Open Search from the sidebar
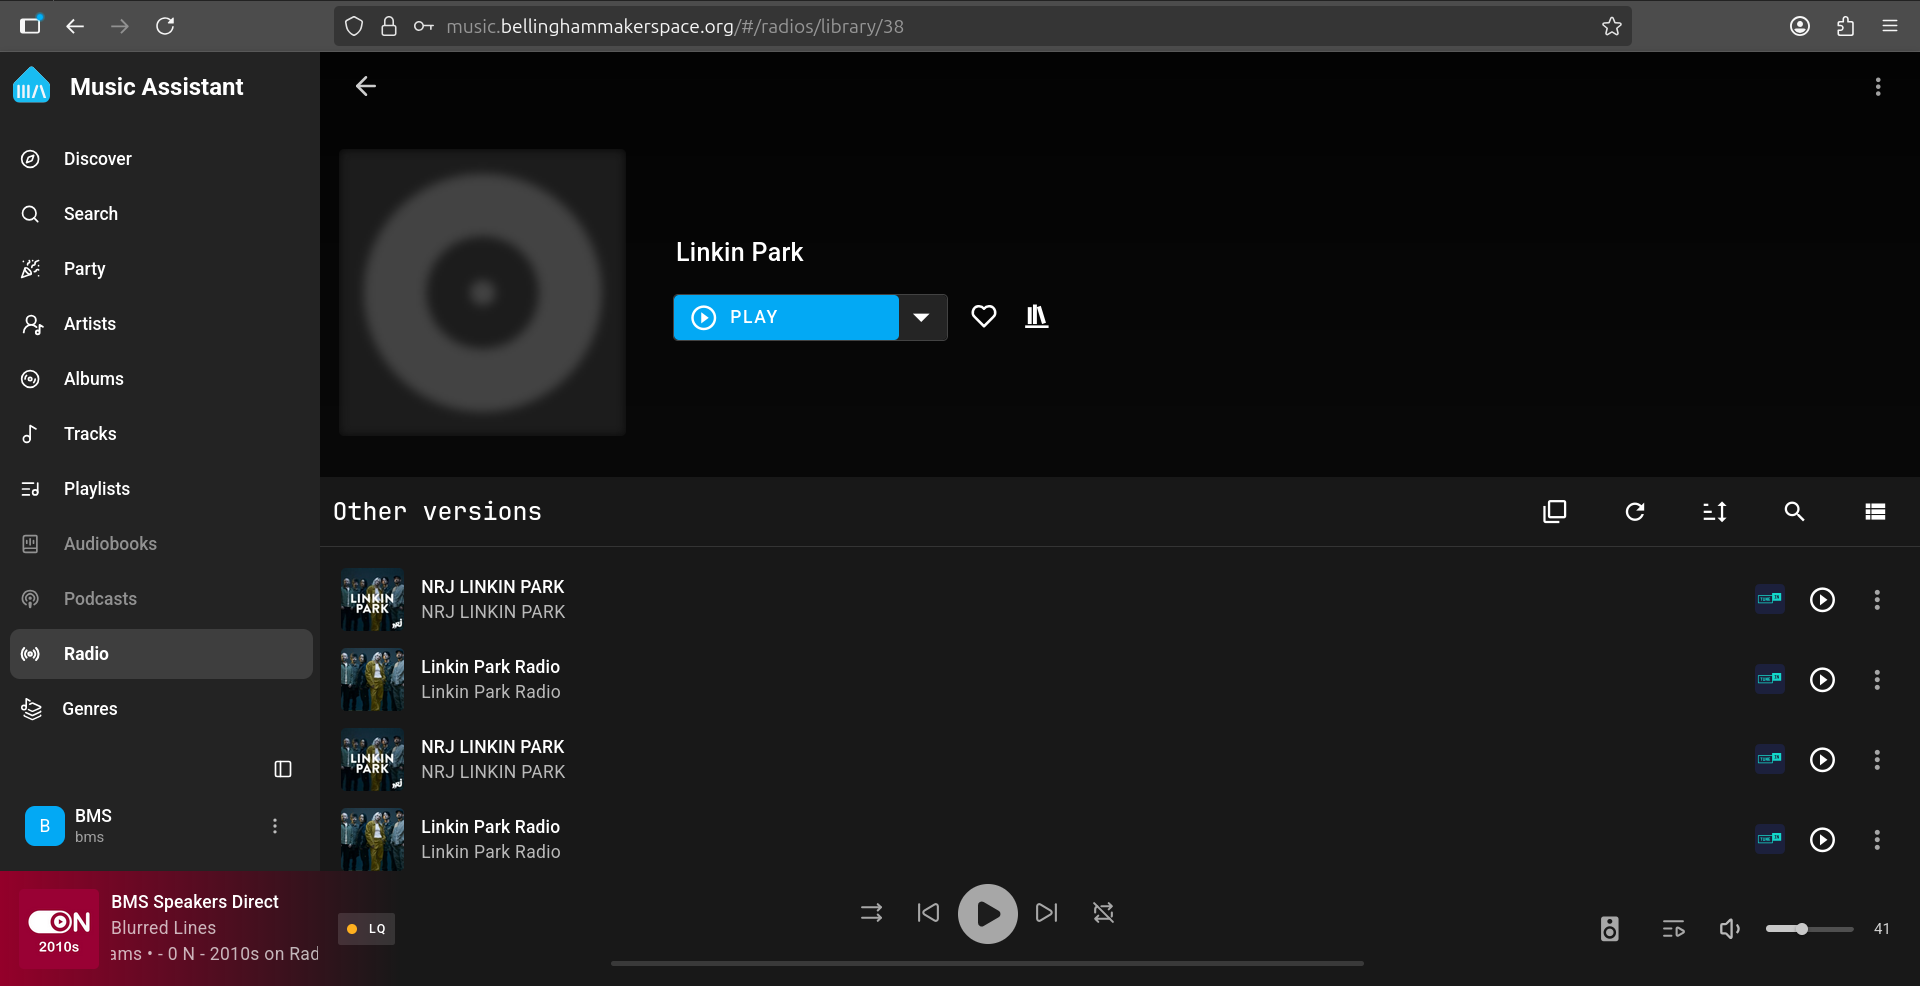Viewport: 1920px width, 986px height. coord(161,214)
